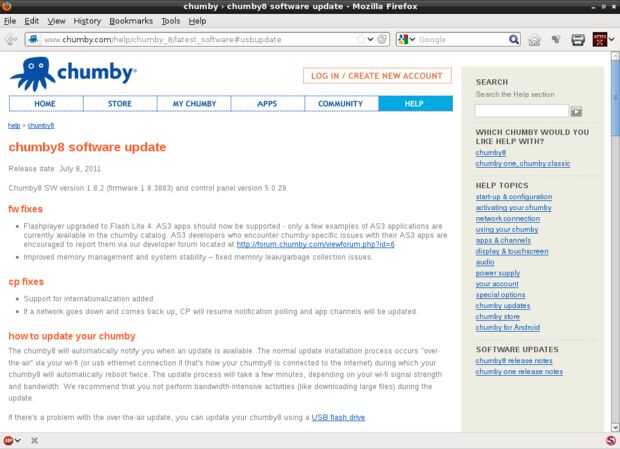This screenshot has width=620, height=449.
Task: Open 'apps & channels' help topic
Action: coord(503,240)
